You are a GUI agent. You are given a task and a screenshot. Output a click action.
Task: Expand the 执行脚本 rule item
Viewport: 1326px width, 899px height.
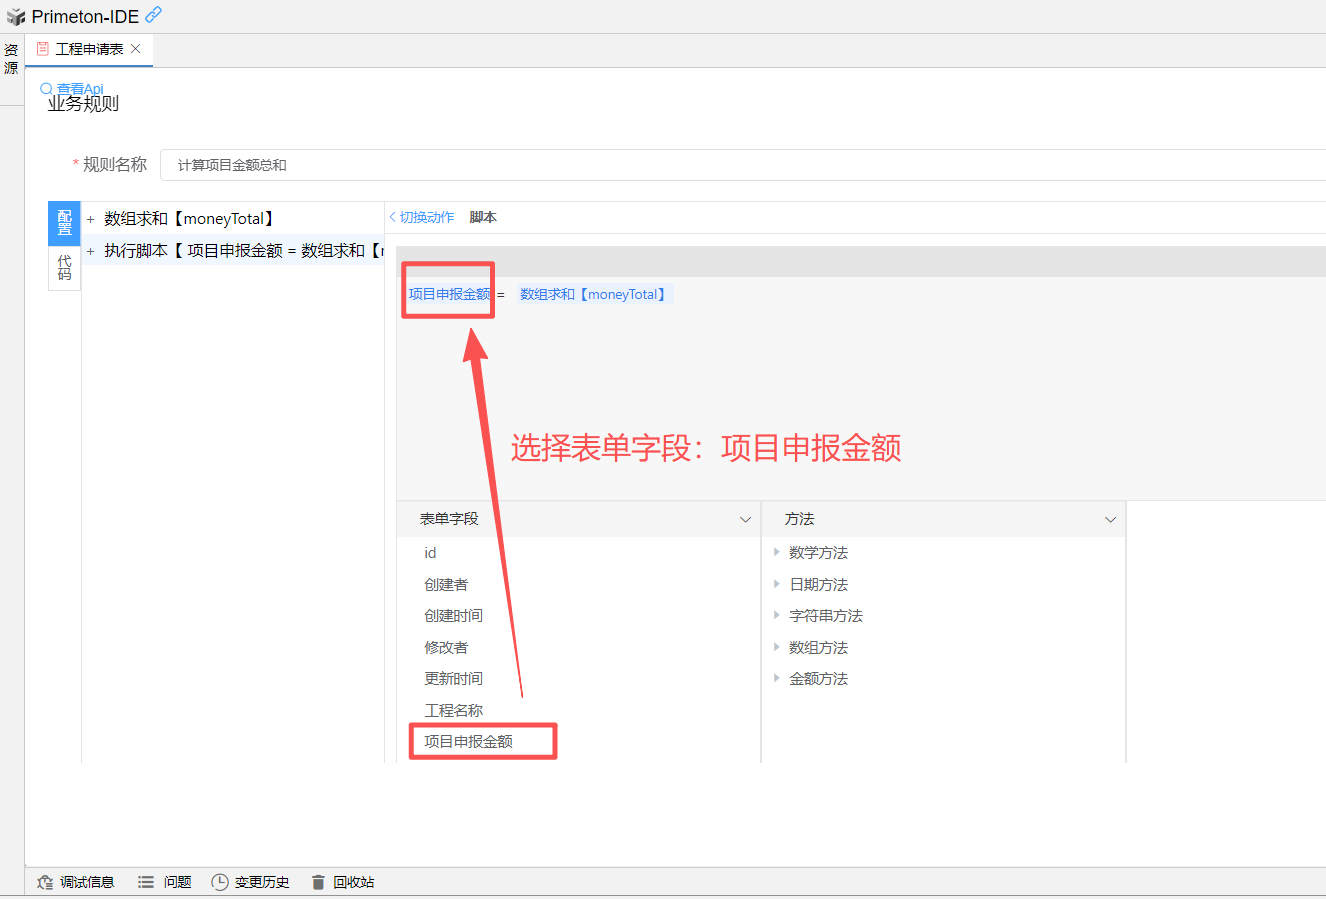point(90,251)
